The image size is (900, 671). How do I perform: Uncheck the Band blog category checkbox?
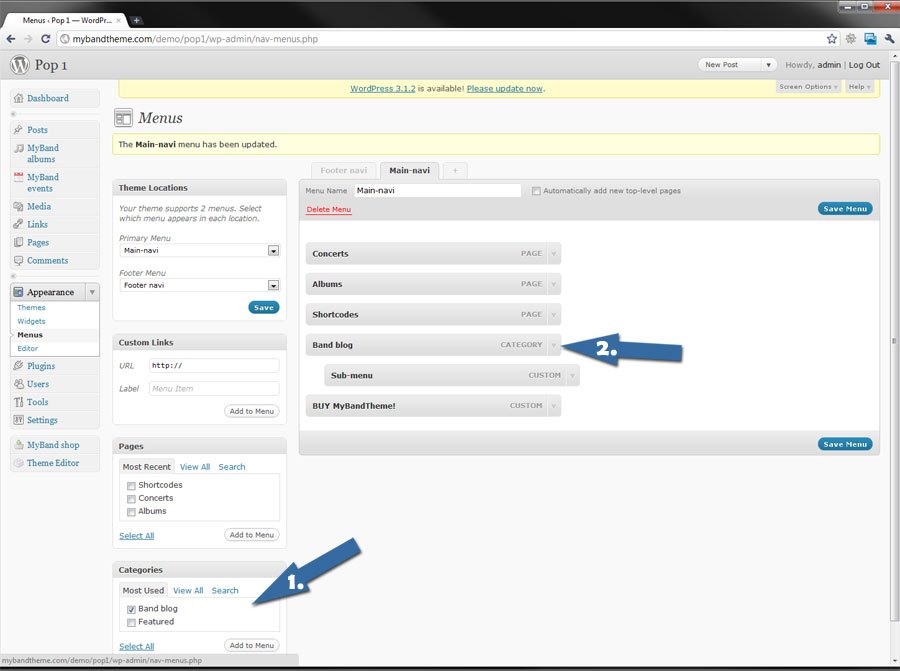pyautogui.click(x=131, y=609)
